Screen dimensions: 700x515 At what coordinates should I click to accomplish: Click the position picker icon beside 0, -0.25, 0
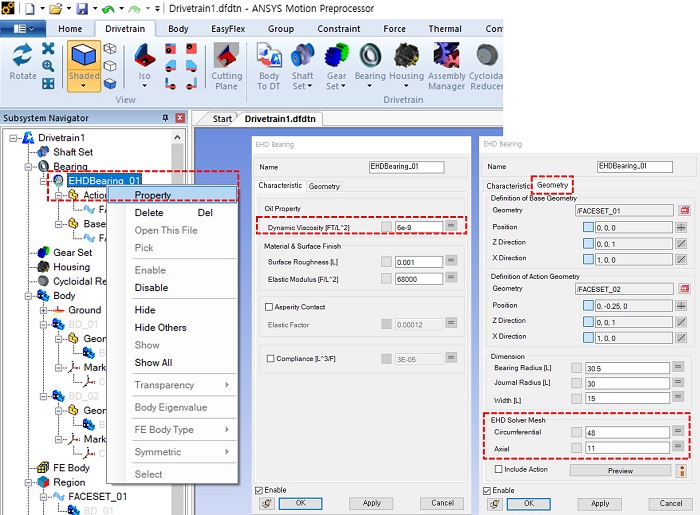pyautogui.click(x=681, y=306)
